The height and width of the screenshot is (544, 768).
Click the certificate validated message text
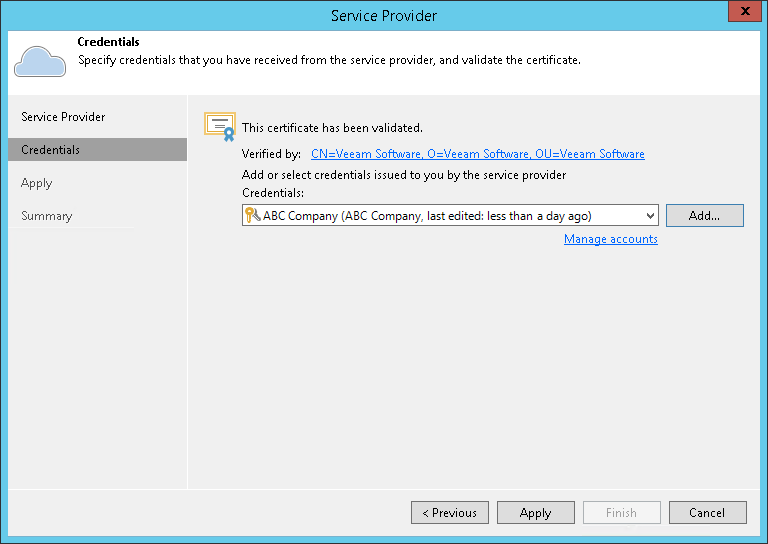coord(332,128)
